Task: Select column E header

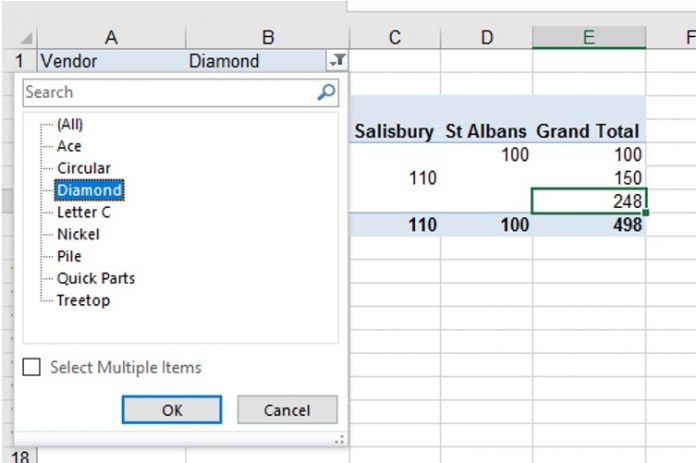Action: coord(589,37)
